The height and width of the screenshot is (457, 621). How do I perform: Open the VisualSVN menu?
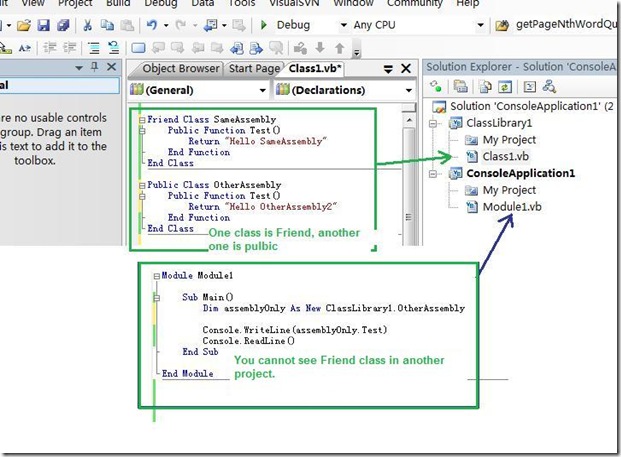click(x=293, y=3)
